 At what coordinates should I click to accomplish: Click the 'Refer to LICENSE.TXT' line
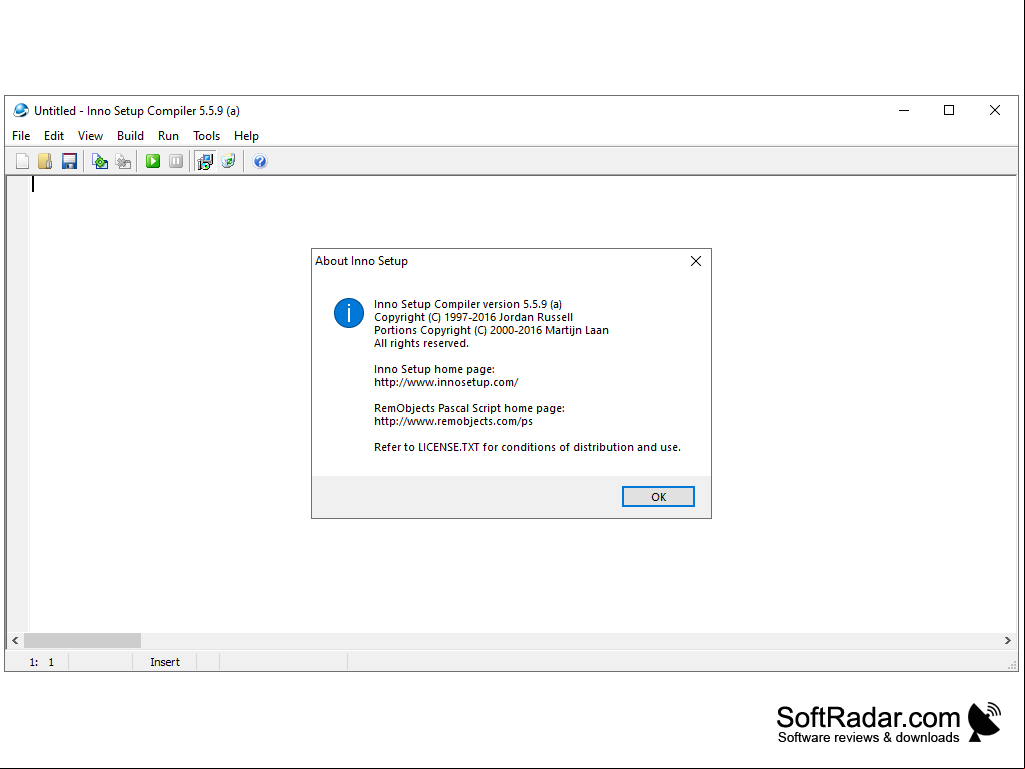point(527,447)
